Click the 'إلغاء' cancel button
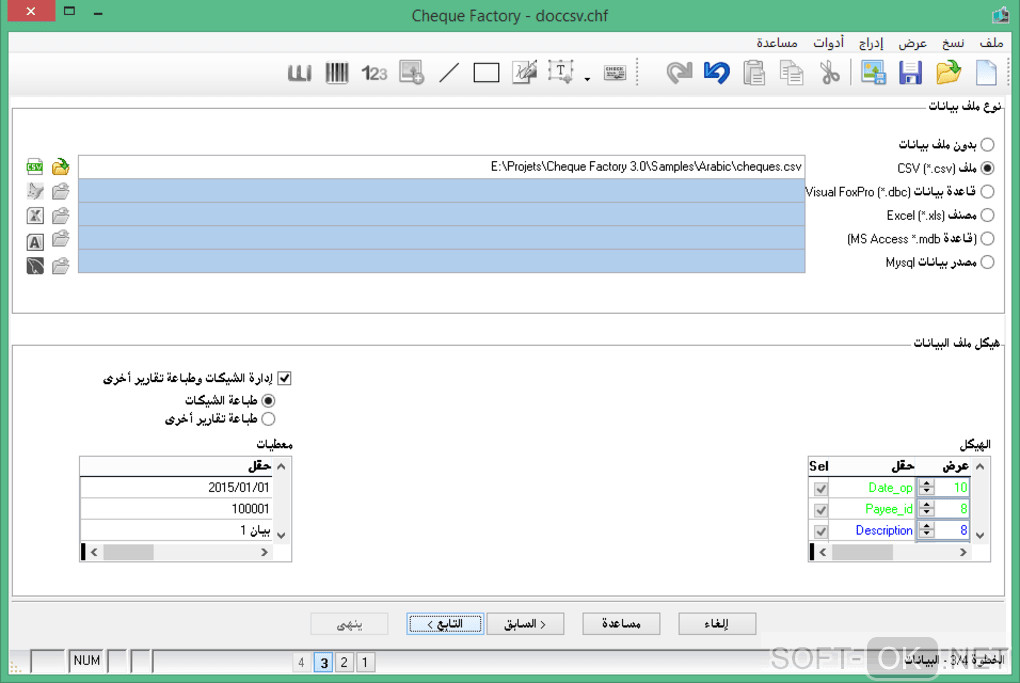Viewport: 1020px width, 683px height. coord(717,624)
